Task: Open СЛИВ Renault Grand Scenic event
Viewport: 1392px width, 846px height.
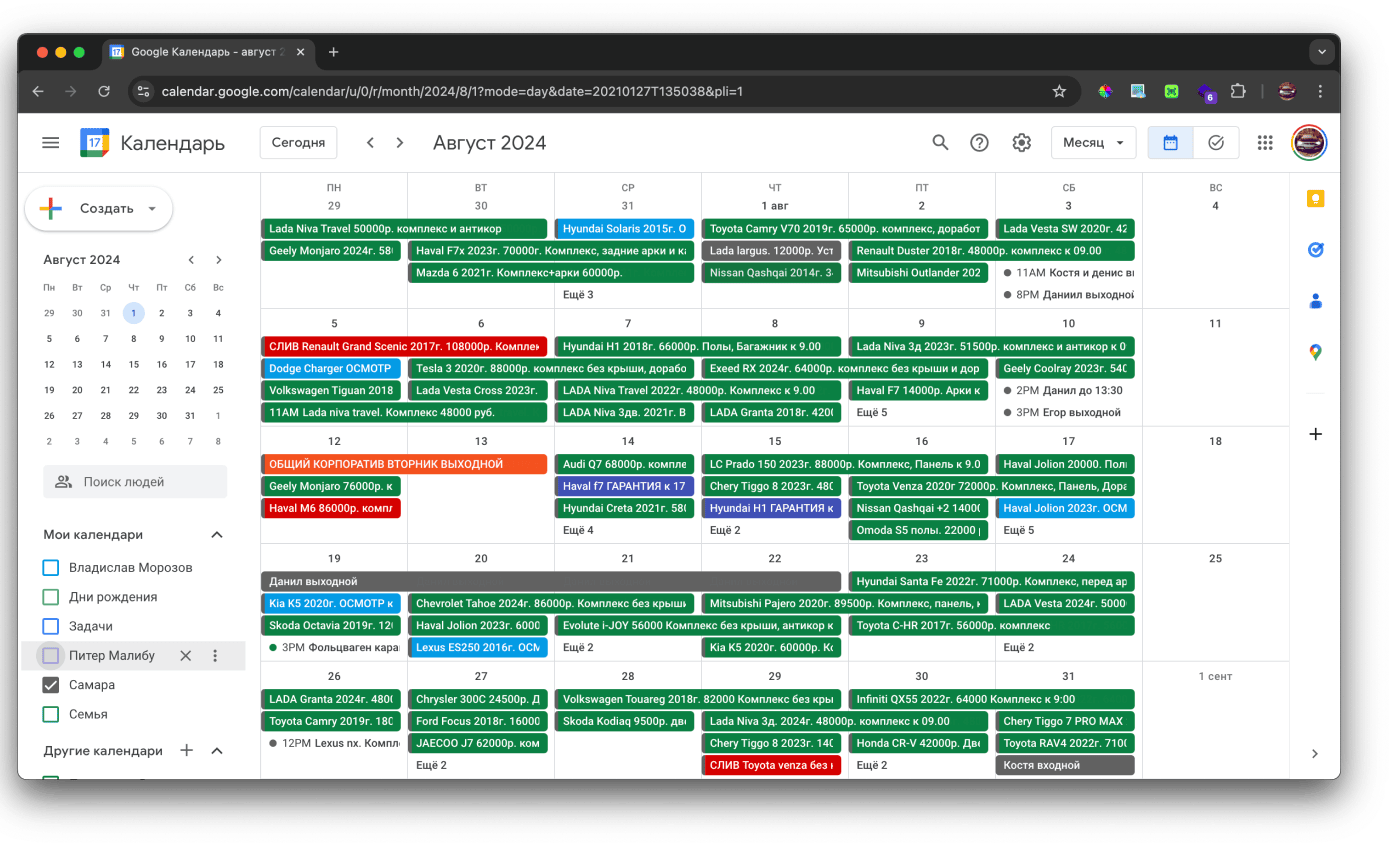Action: [x=404, y=346]
